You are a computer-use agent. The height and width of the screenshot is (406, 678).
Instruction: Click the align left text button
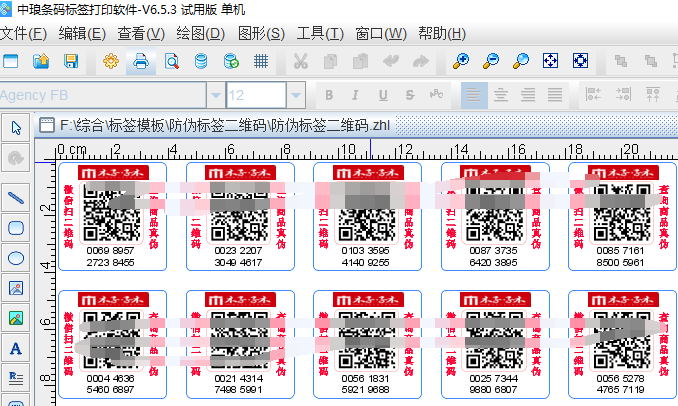pos(474,96)
